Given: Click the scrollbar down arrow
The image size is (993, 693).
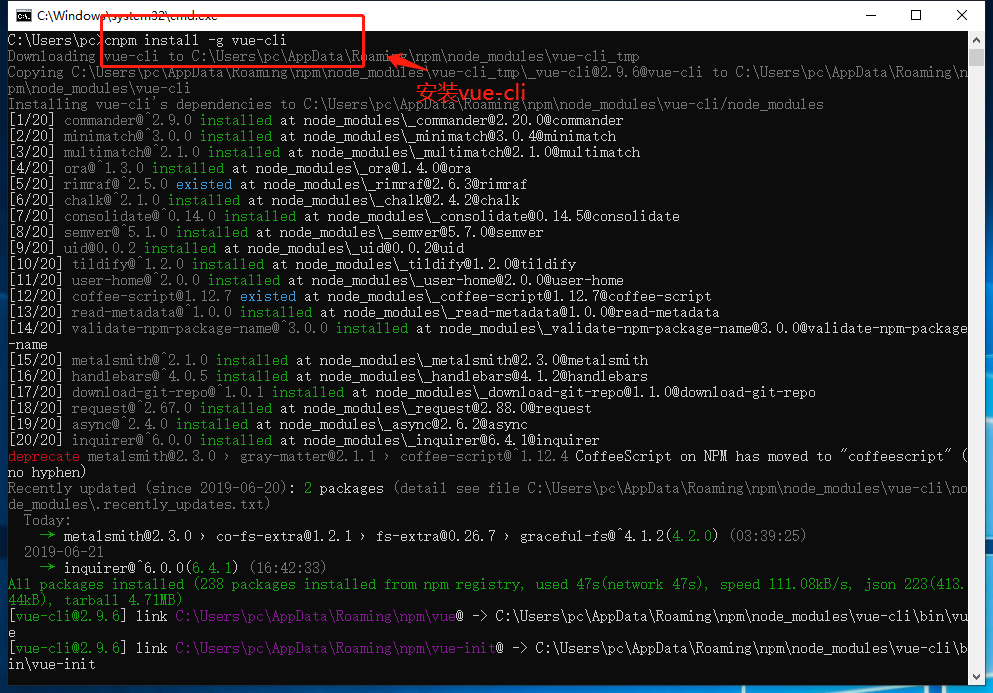Looking at the screenshot, I should coord(976,677).
